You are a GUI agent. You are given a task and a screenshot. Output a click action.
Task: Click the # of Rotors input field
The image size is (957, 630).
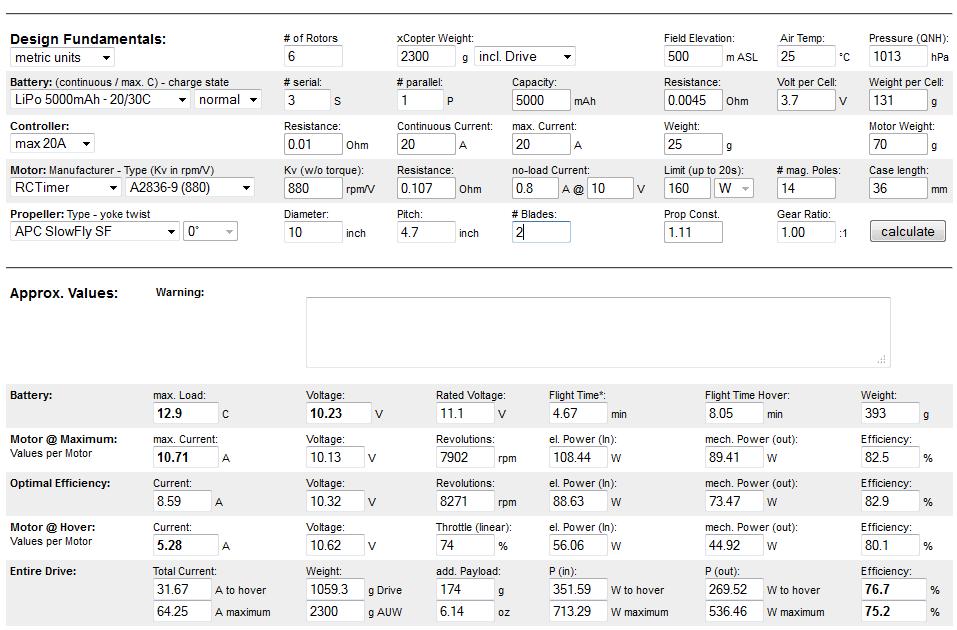(312, 56)
